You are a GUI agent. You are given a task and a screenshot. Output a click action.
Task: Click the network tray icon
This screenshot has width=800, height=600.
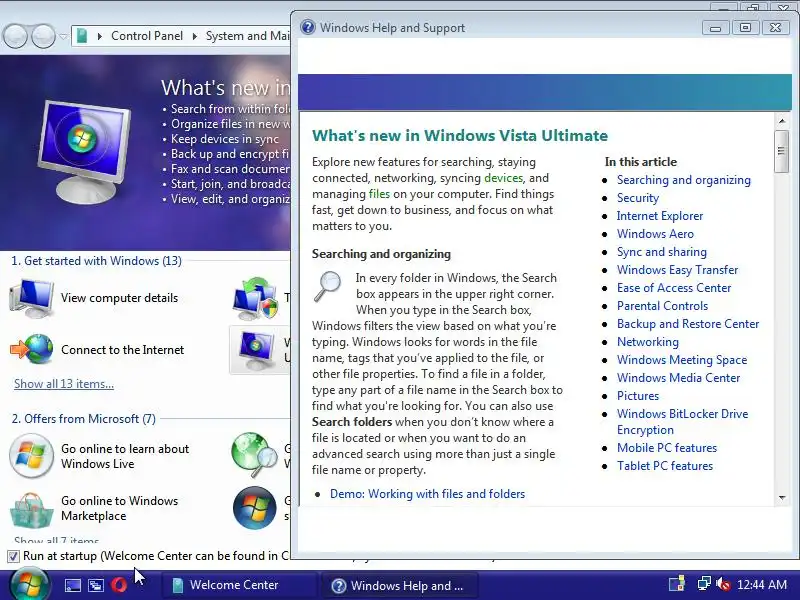704,584
